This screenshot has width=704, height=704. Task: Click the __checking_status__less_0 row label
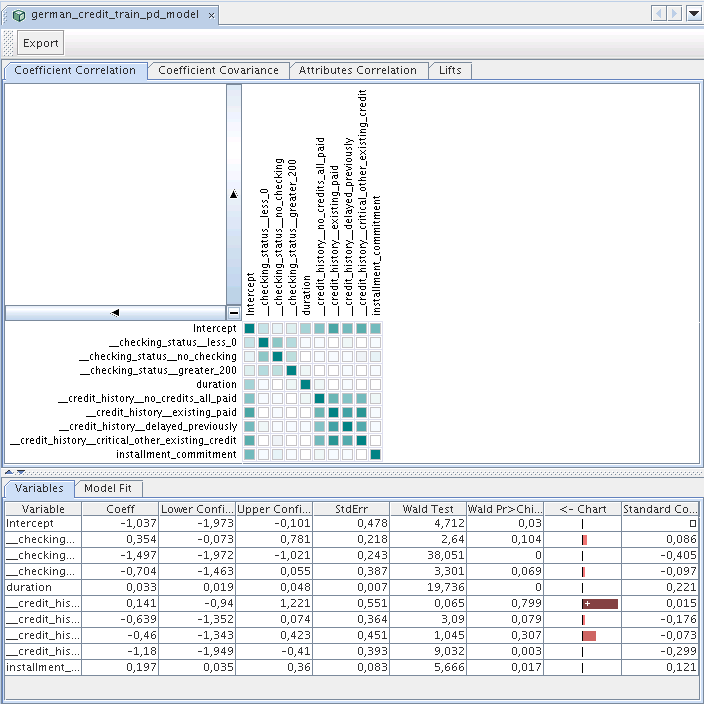173,343
